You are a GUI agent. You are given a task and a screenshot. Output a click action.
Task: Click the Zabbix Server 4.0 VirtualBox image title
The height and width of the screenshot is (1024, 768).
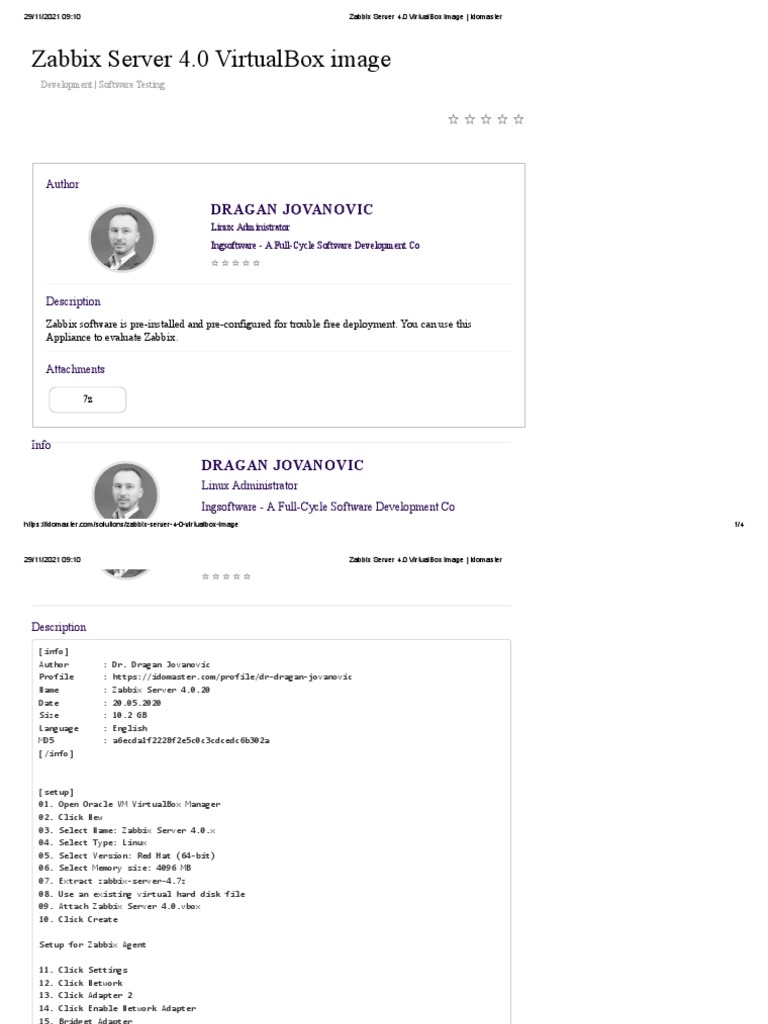point(211,60)
